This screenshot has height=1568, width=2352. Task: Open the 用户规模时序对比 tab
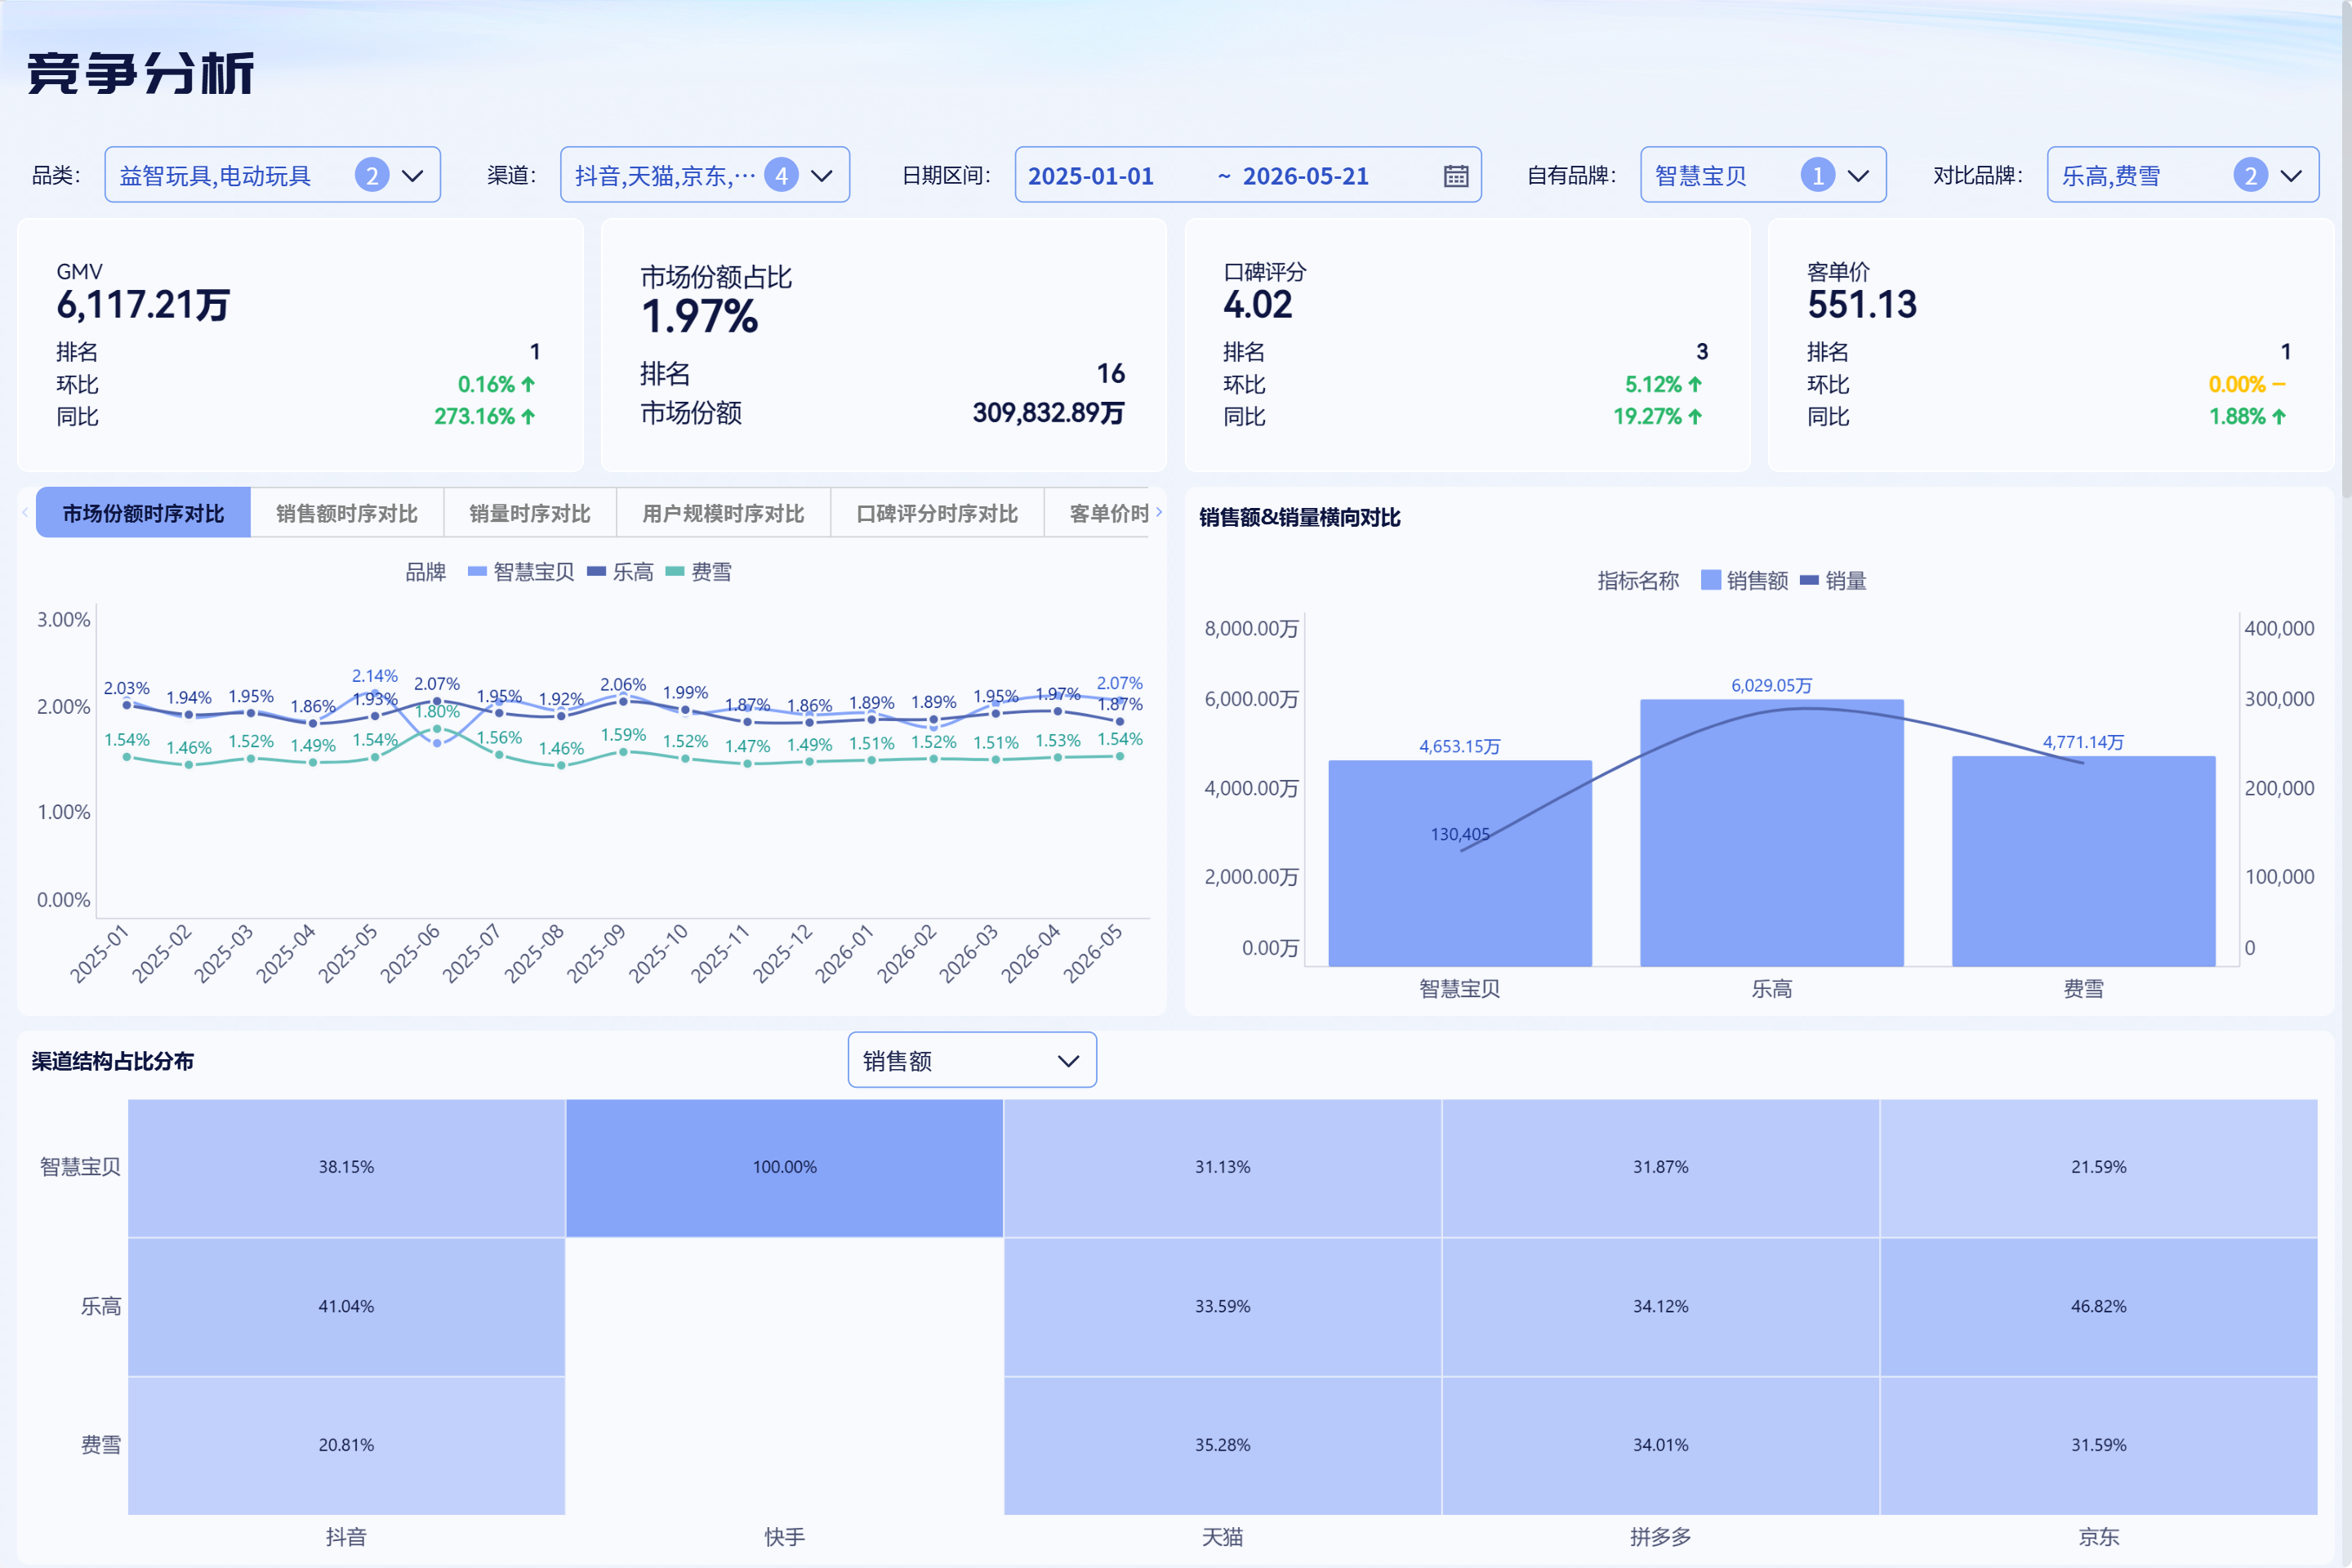pyautogui.click(x=723, y=513)
